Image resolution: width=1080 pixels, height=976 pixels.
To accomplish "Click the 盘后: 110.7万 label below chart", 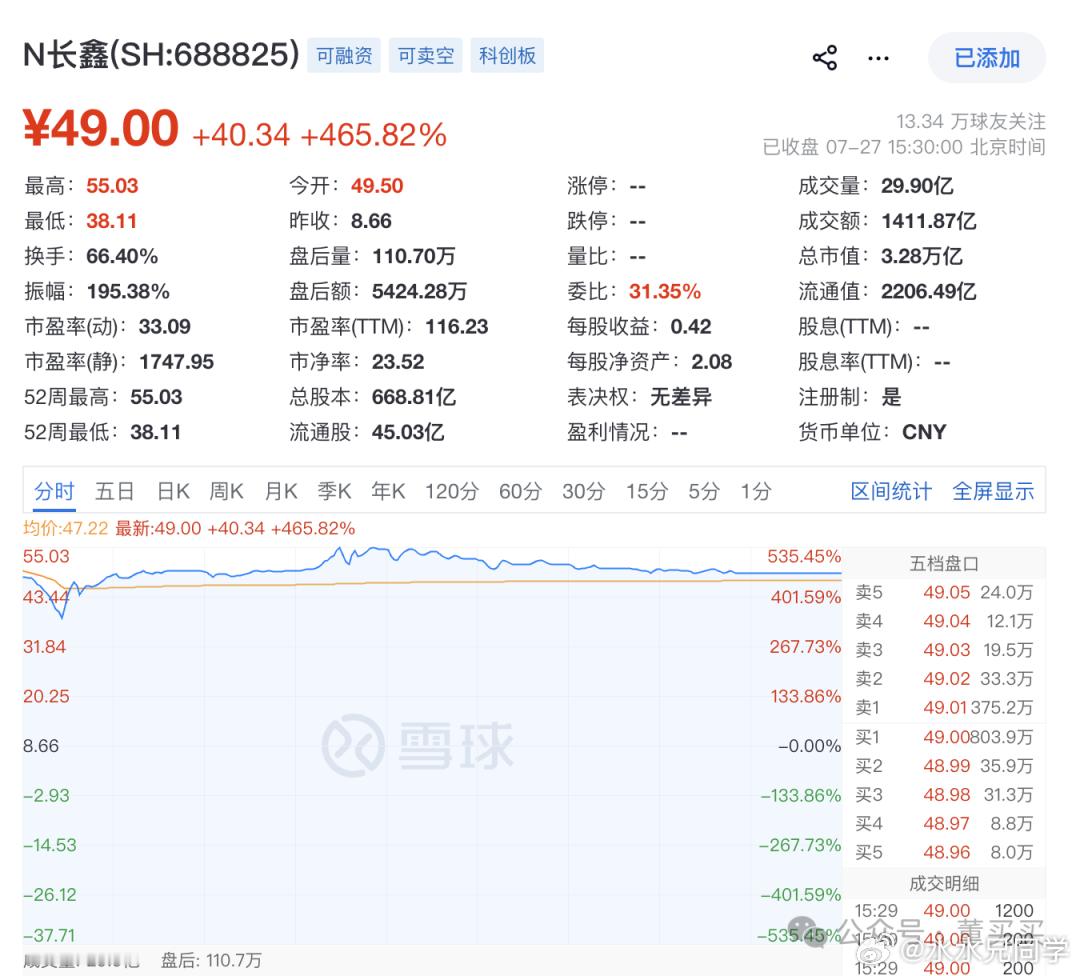I will pyautogui.click(x=211, y=959).
